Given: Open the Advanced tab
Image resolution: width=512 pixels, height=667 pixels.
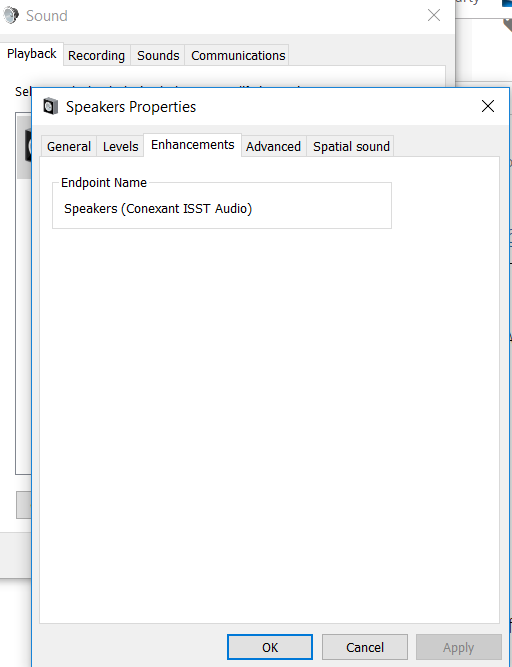Looking at the screenshot, I should coord(273,147).
